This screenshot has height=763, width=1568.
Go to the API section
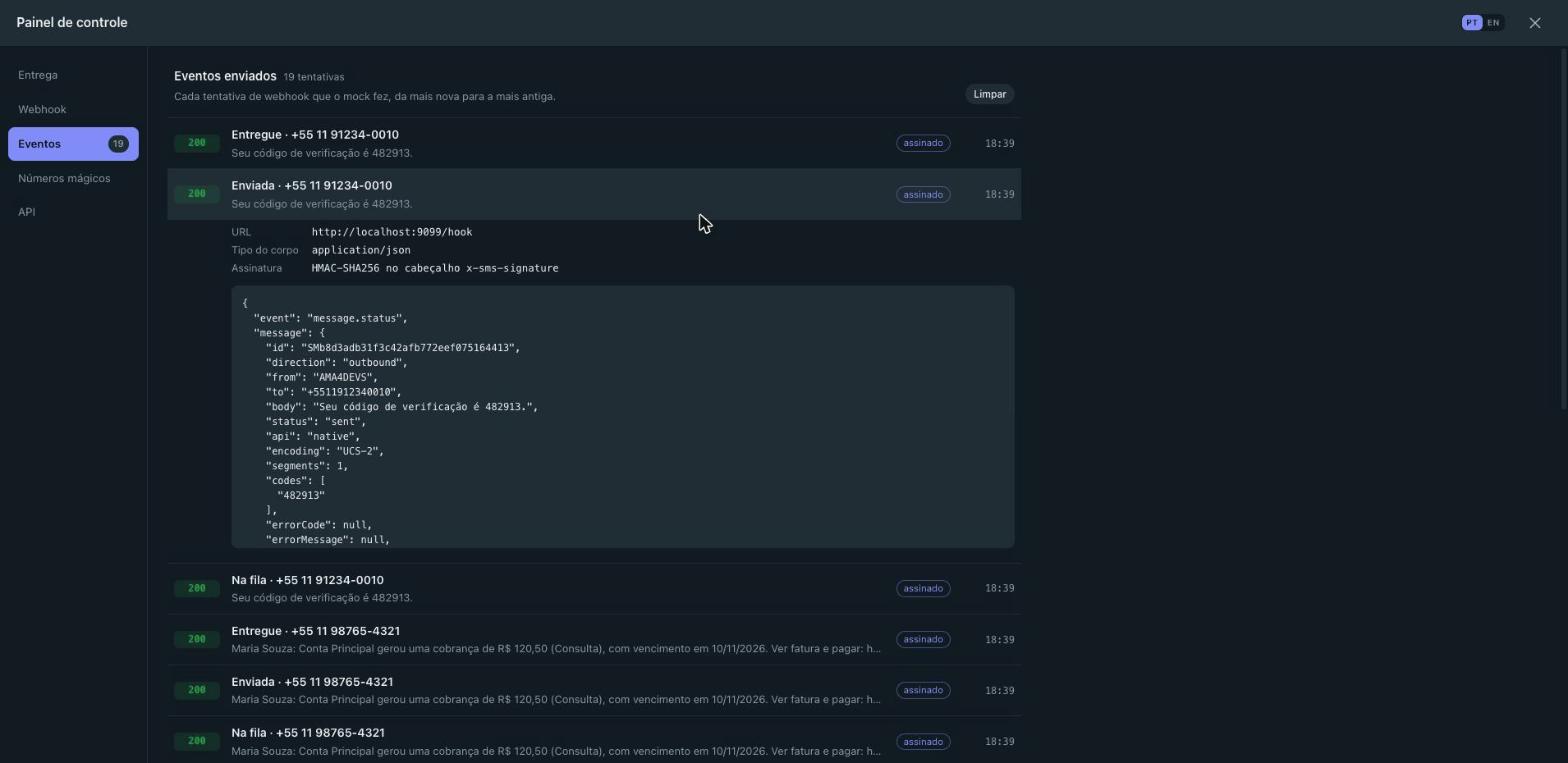point(73,212)
